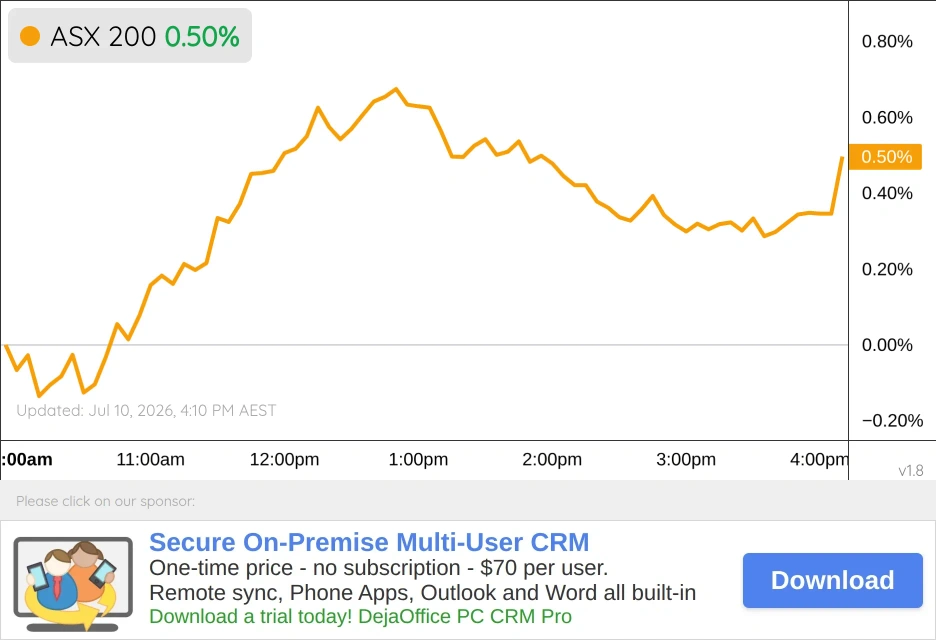Click the green 0.50% change value
The width and height of the screenshot is (936, 640).
[202, 37]
